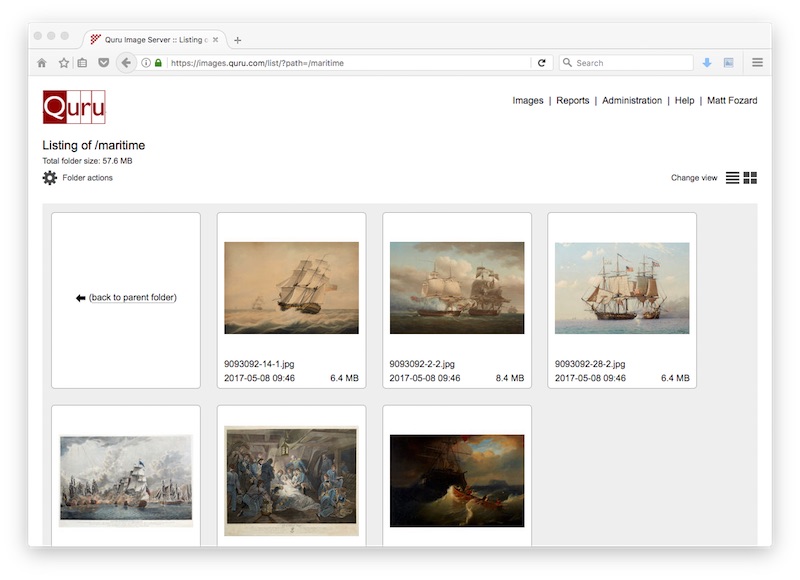Close the Quru Image Server tab
Screen dimensions: 800x580
[215, 39]
